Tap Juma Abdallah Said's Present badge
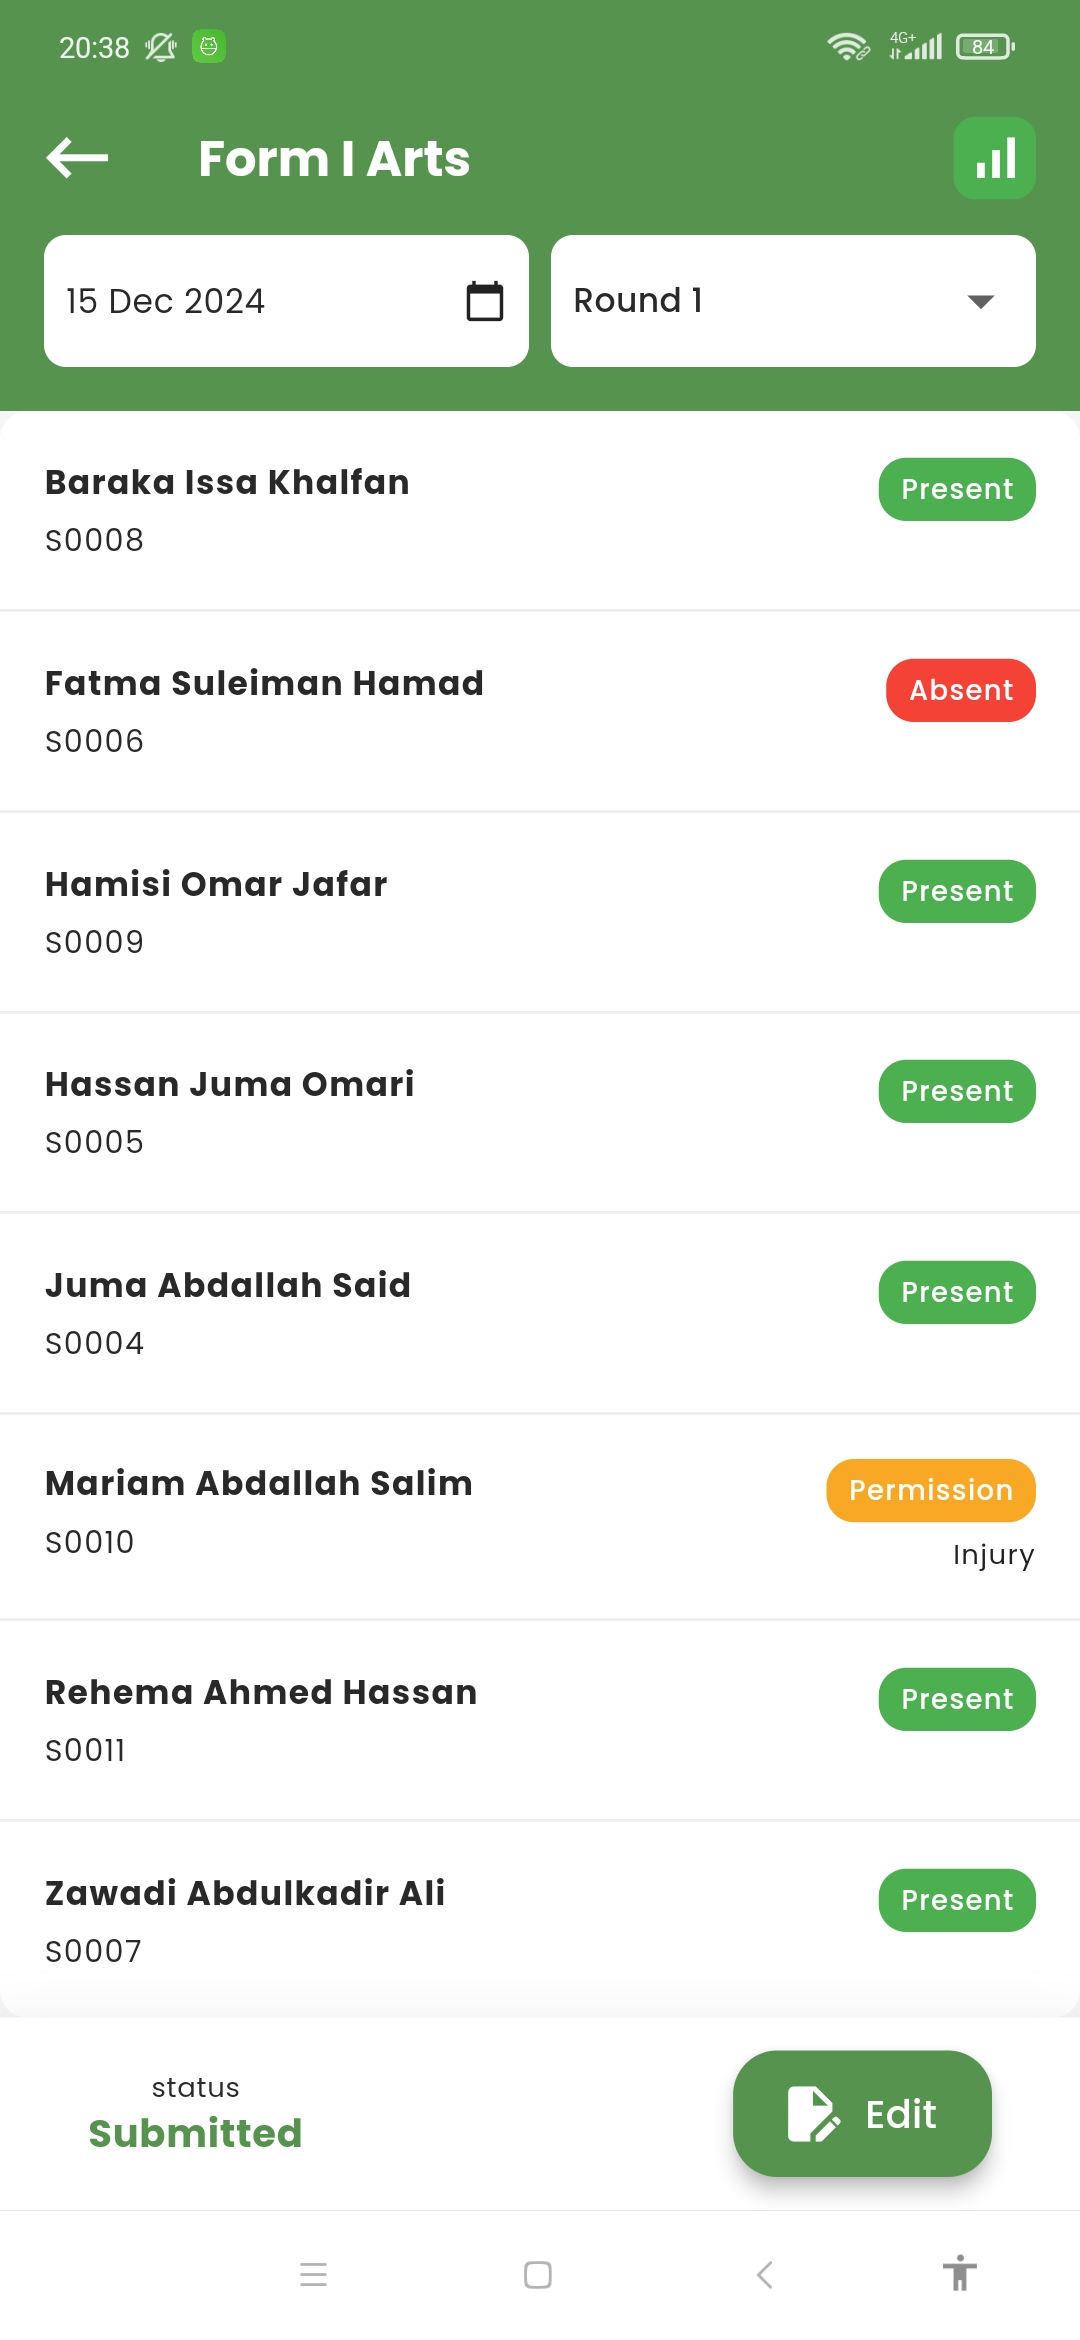 [x=957, y=1292]
